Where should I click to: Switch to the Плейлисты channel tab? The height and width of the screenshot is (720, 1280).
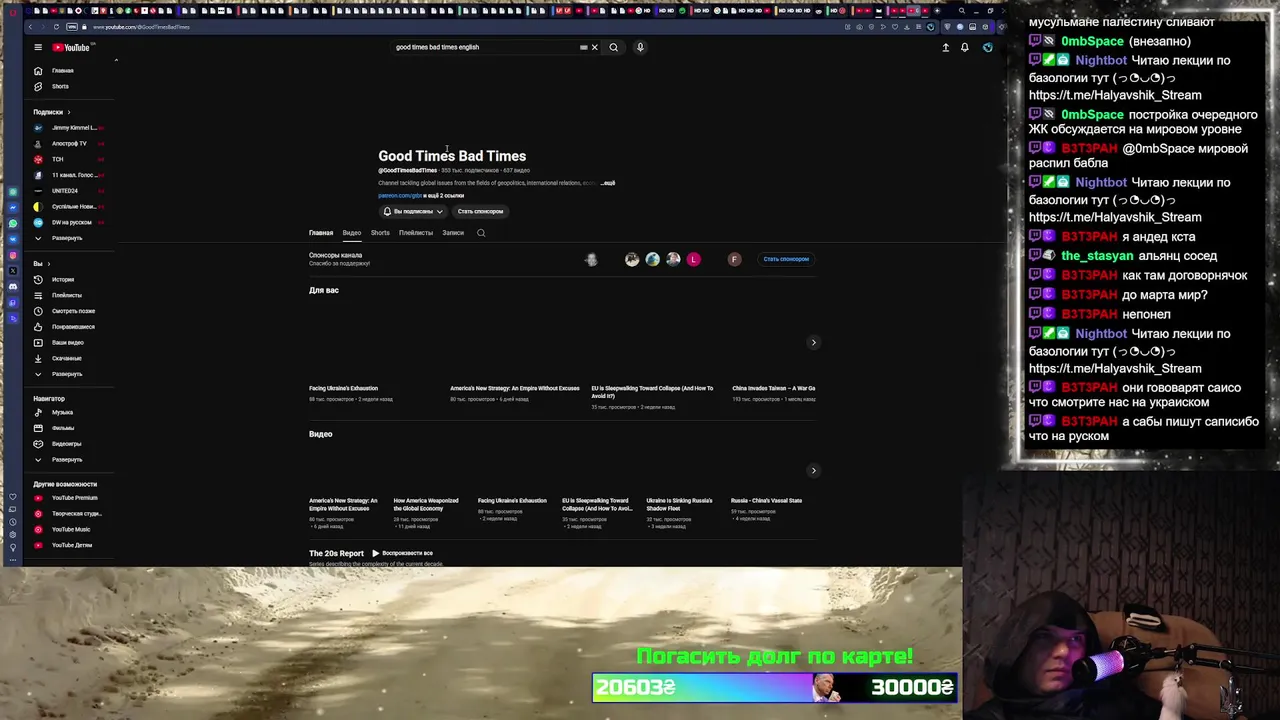point(416,233)
